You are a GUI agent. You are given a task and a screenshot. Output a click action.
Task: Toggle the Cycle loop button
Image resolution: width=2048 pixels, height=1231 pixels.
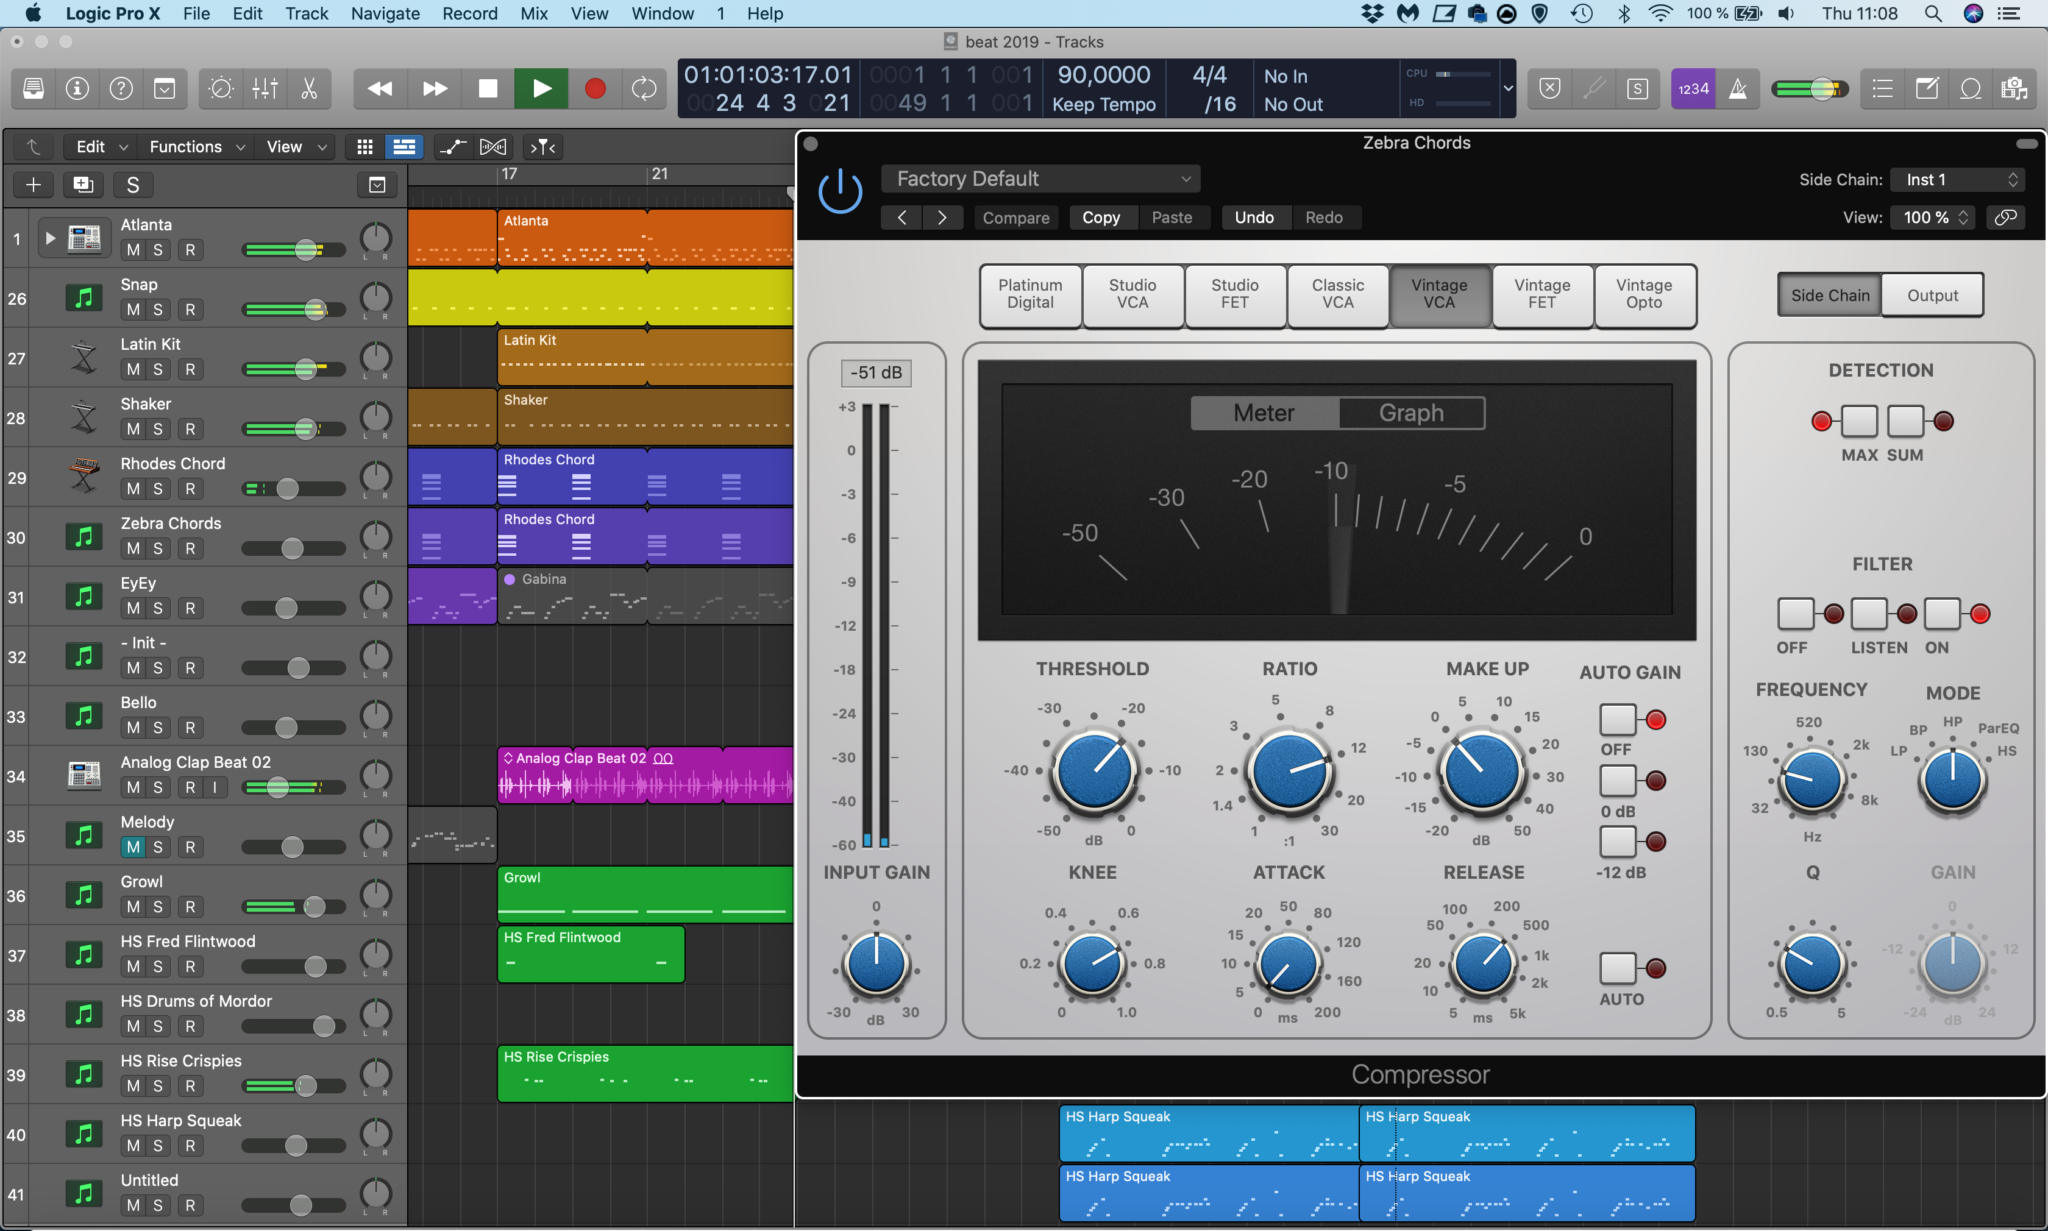click(x=644, y=89)
